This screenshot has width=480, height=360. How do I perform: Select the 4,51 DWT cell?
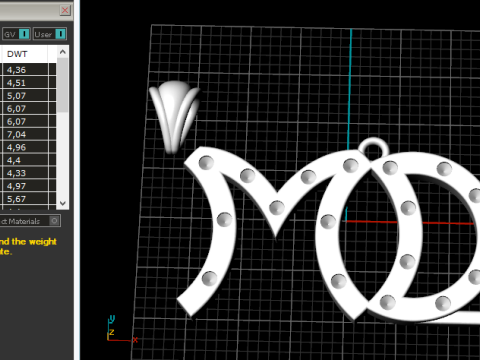25,83
